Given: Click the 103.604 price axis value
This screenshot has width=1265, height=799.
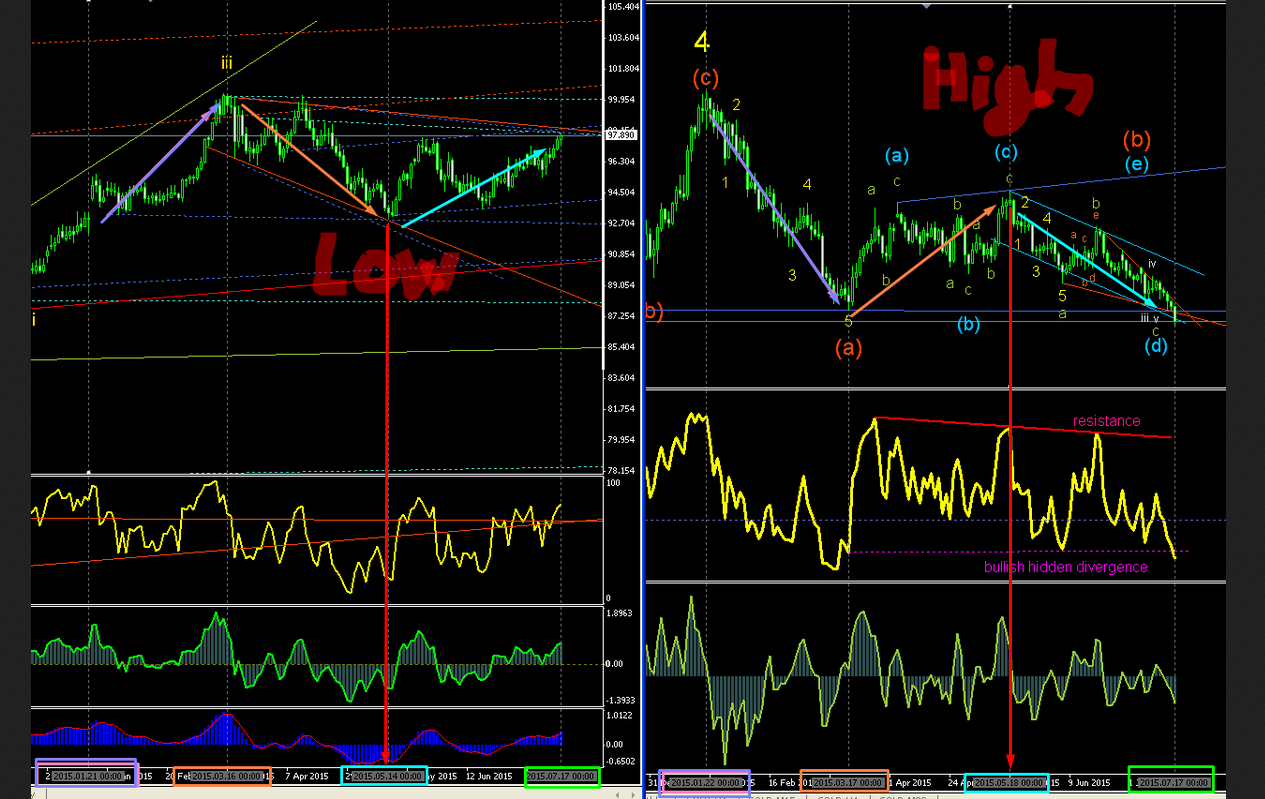Looking at the screenshot, I should 623,37.
